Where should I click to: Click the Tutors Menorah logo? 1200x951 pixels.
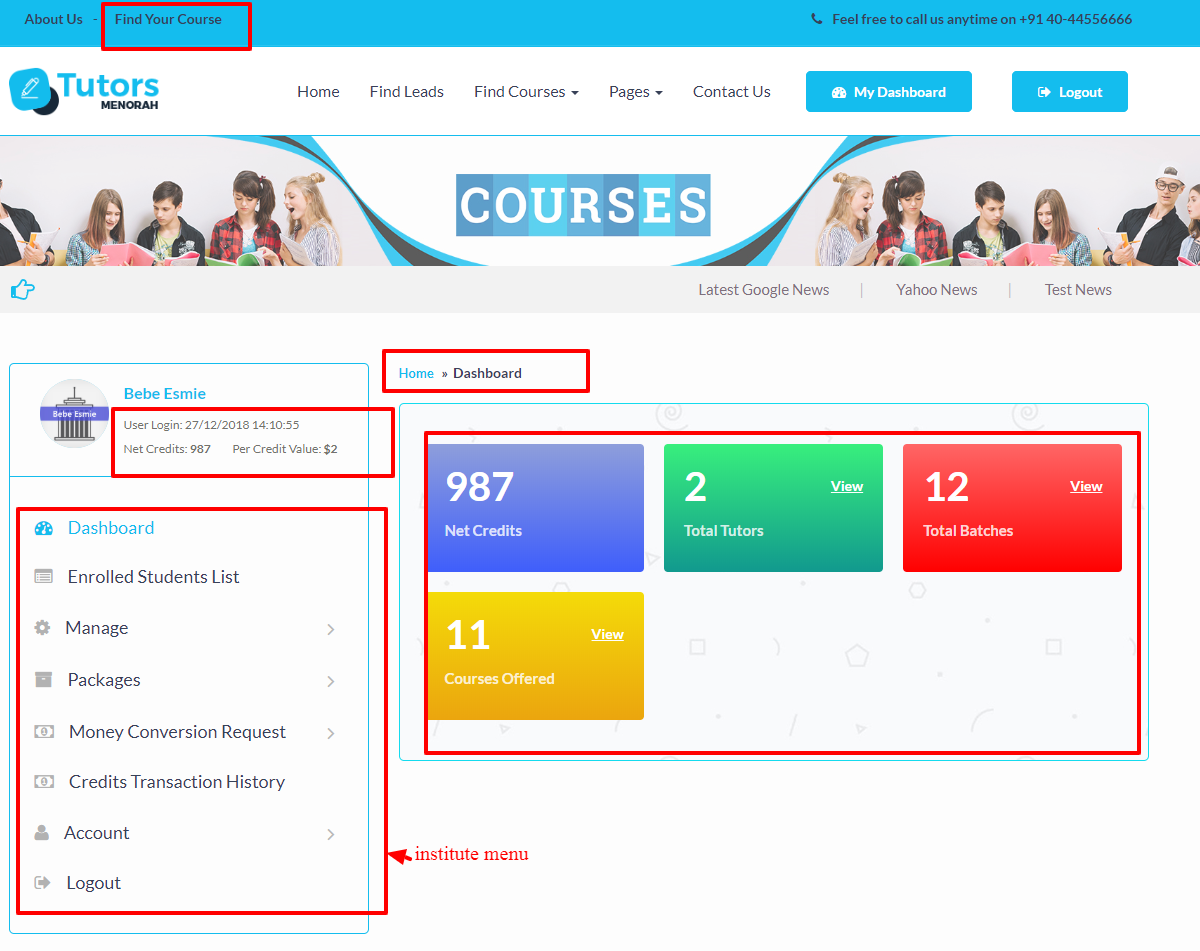click(x=84, y=91)
